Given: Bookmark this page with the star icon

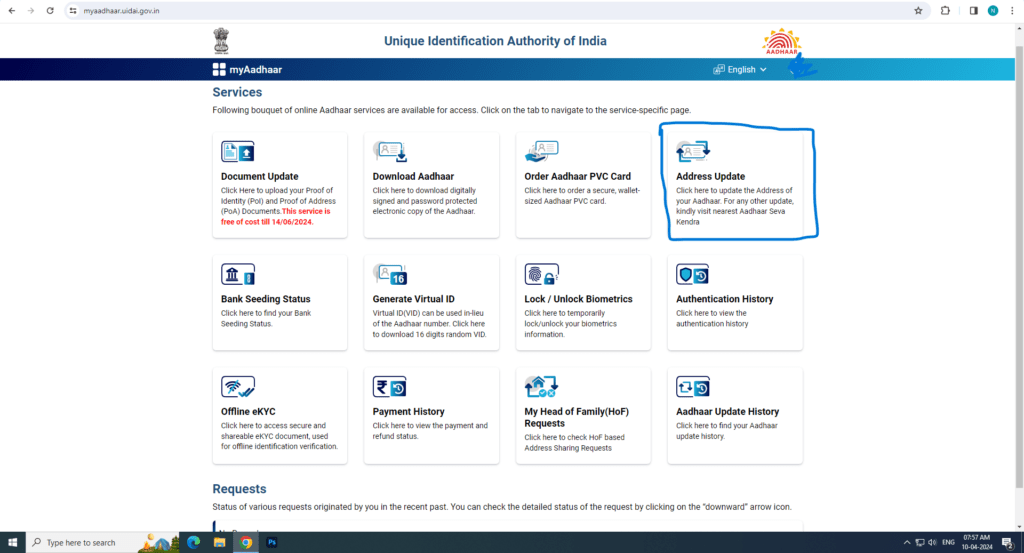Looking at the screenshot, I should click(918, 10).
